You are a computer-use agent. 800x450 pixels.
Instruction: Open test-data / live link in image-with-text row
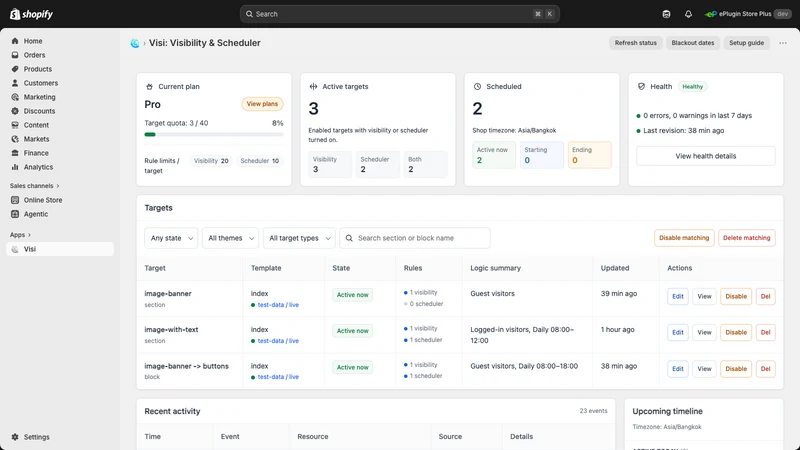point(278,341)
